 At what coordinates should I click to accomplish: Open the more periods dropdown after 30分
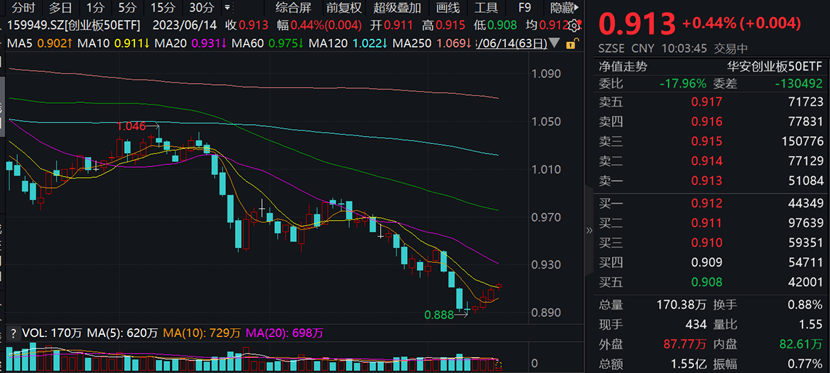pyautogui.click(x=227, y=8)
